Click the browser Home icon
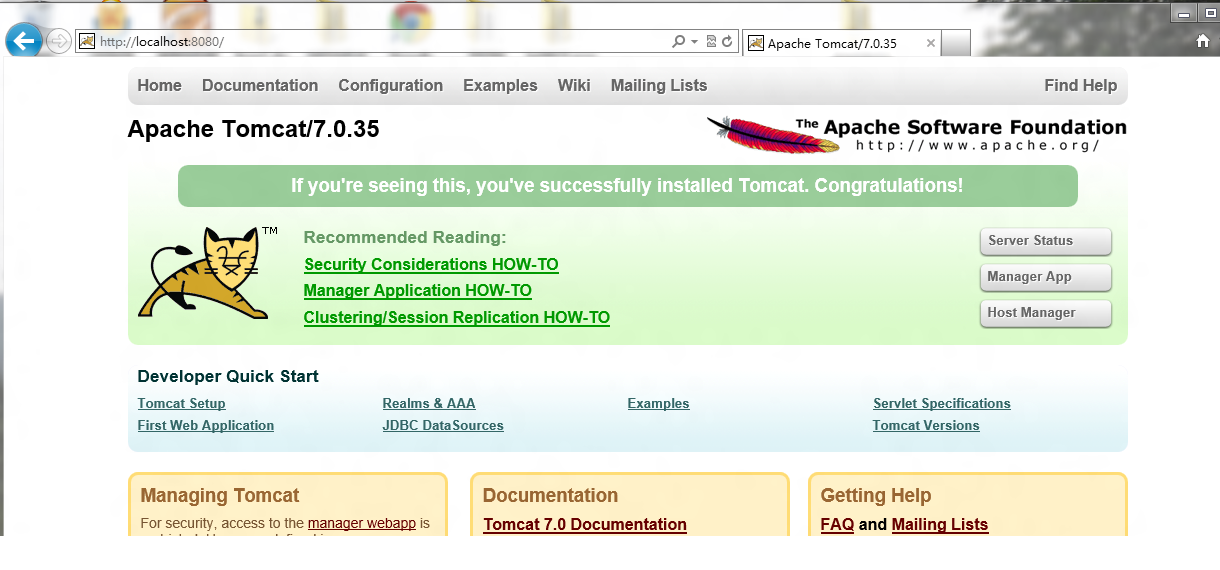The height and width of the screenshot is (570, 1220). coord(1203,41)
